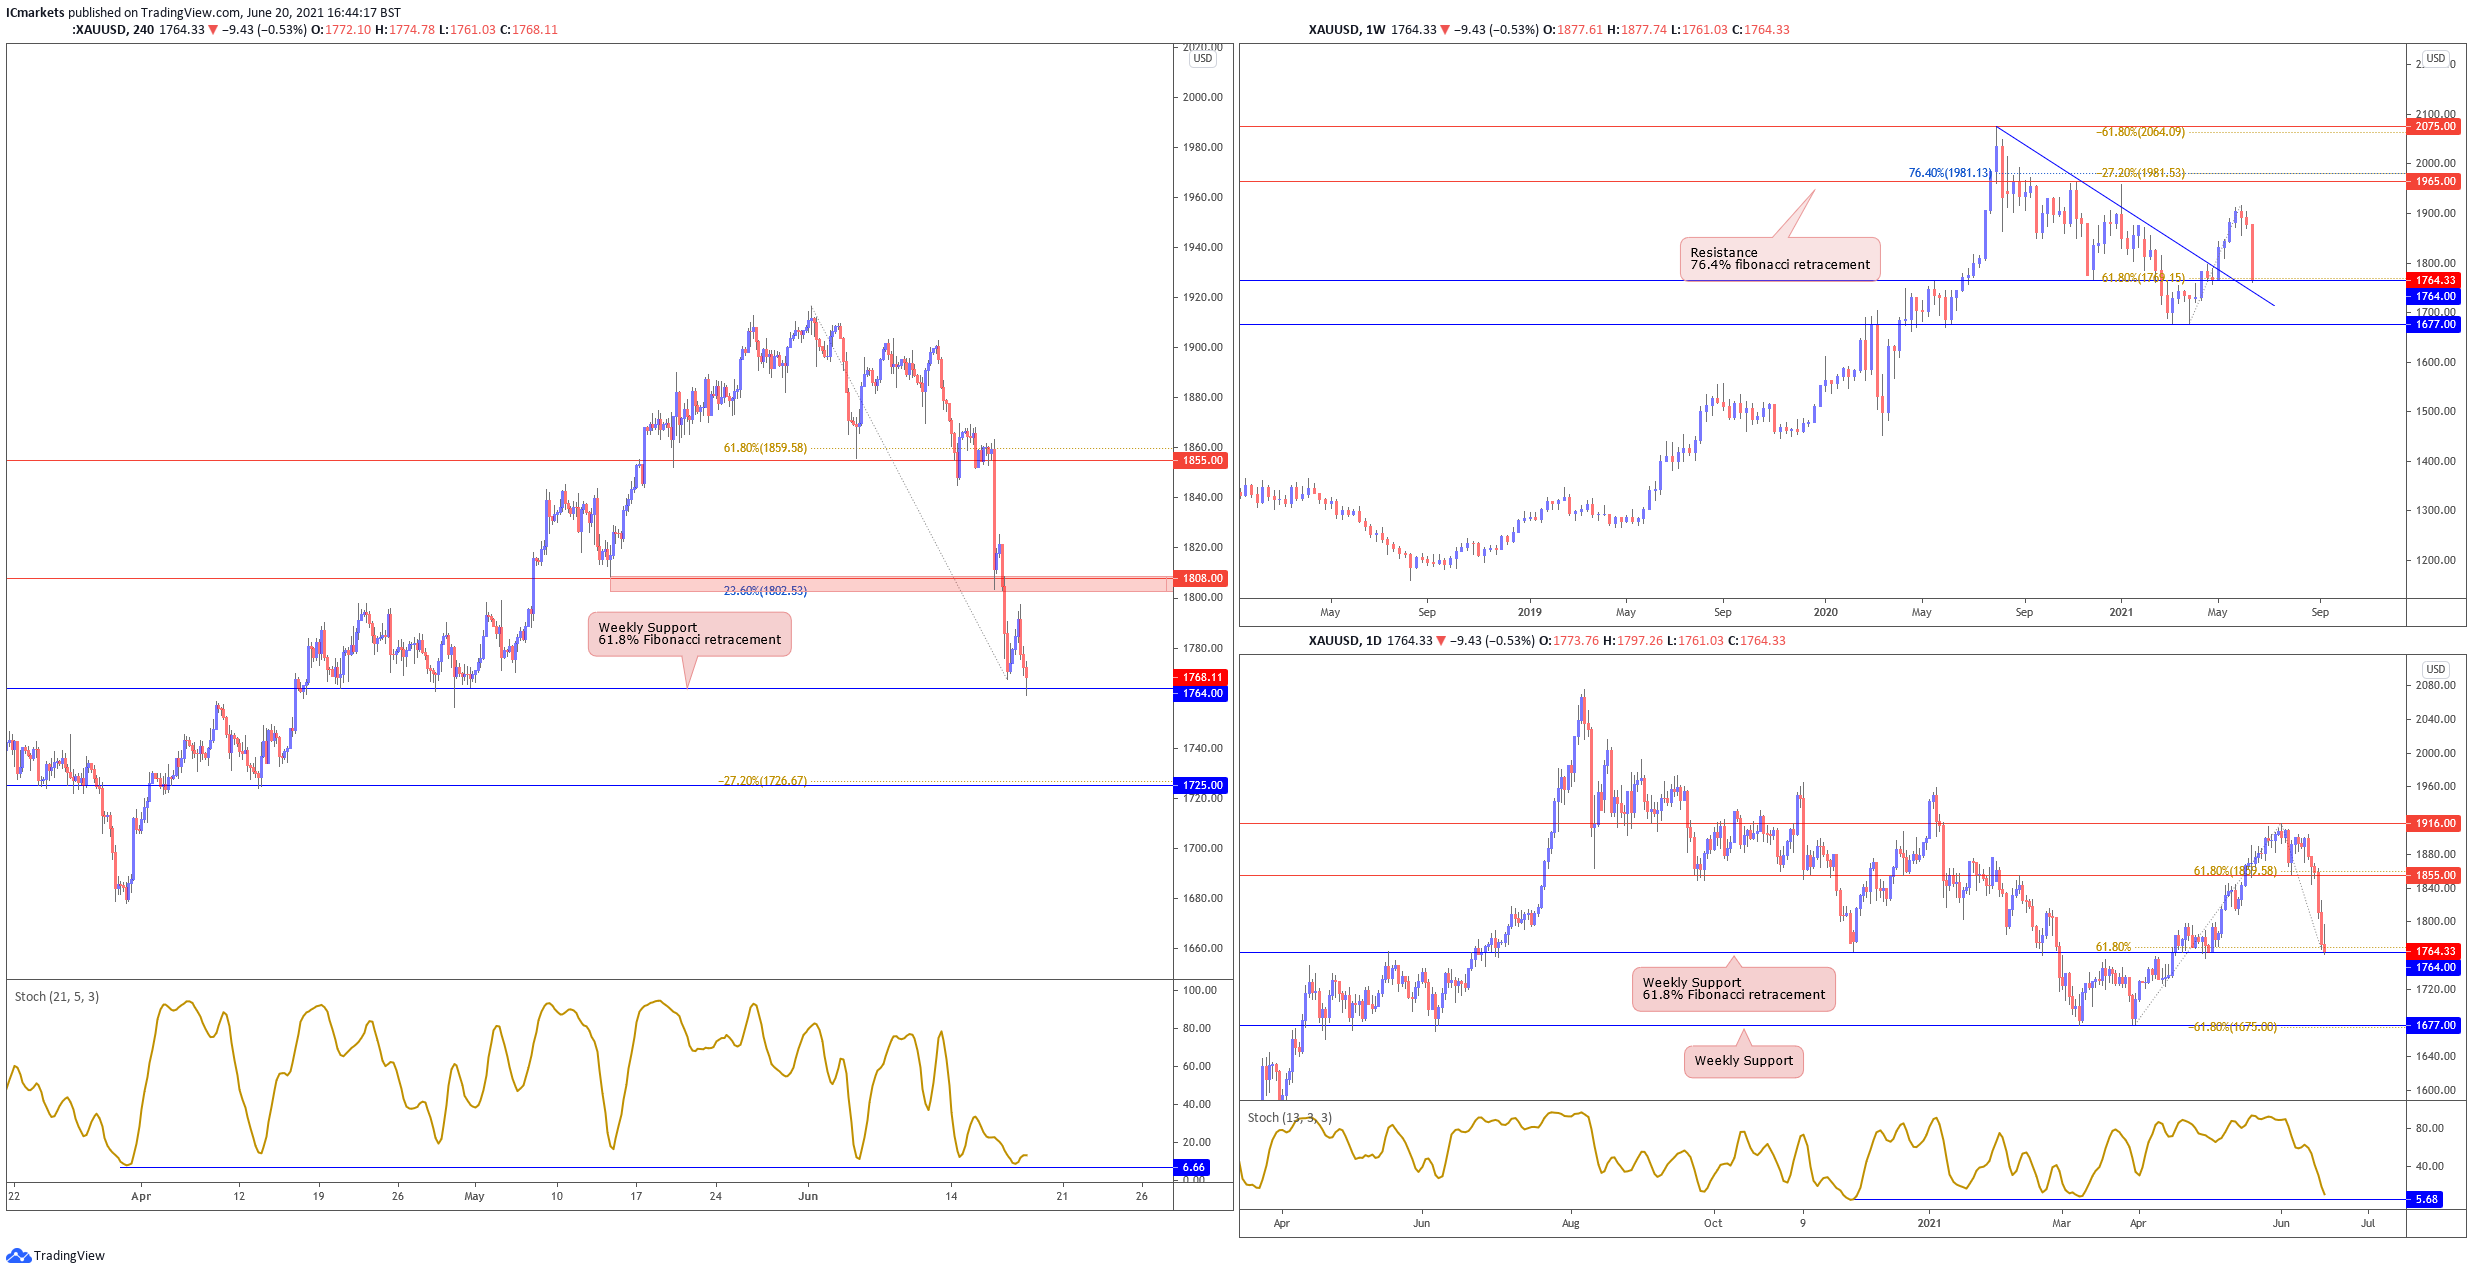Click the red shaded resistance zone near 1808
The height and width of the screenshot is (1274, 2473).
click(890, 584)
